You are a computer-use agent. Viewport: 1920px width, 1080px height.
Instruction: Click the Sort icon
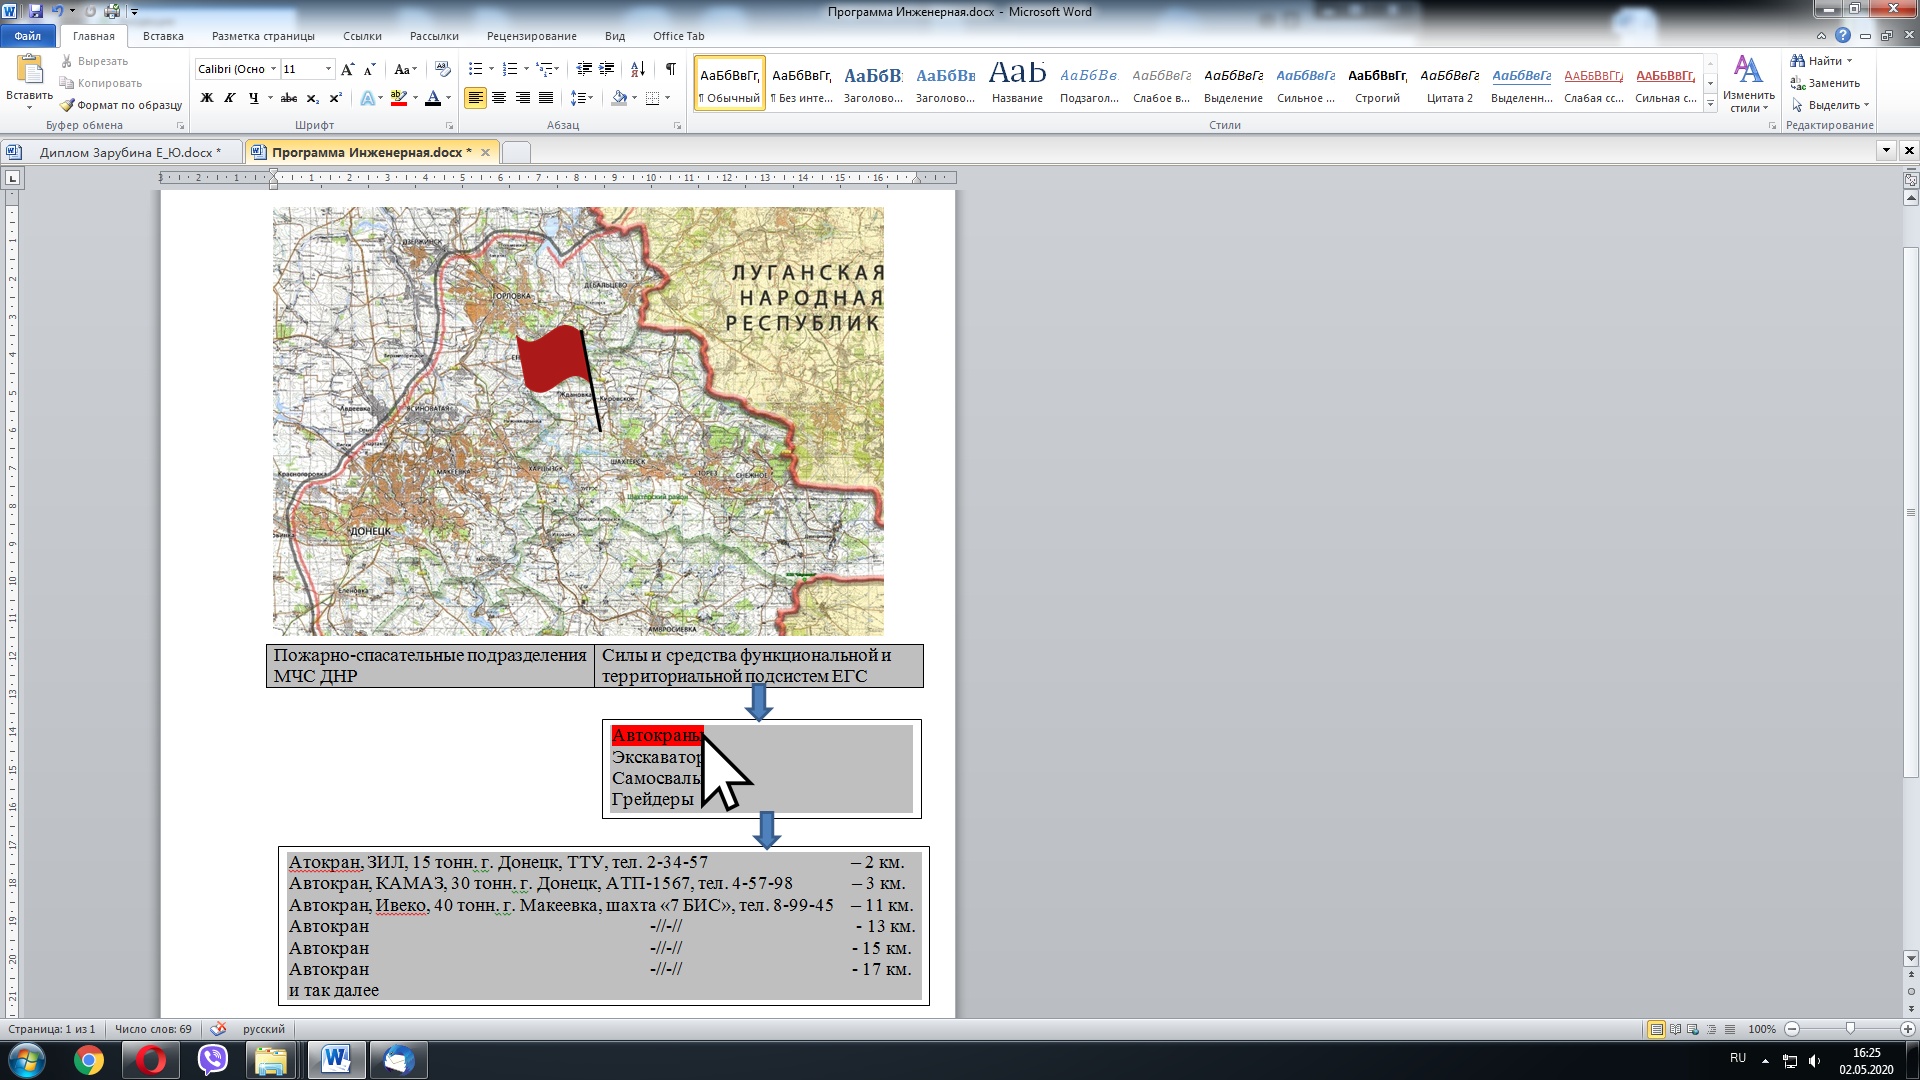638,69
